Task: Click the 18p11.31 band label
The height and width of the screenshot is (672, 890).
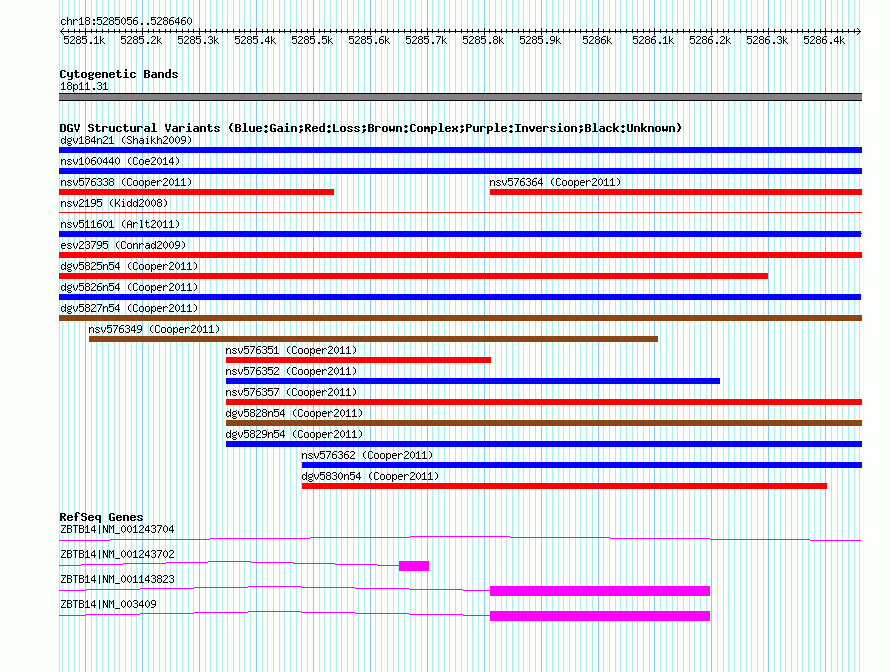Action: pyautogui.click(x=84, y=86)
